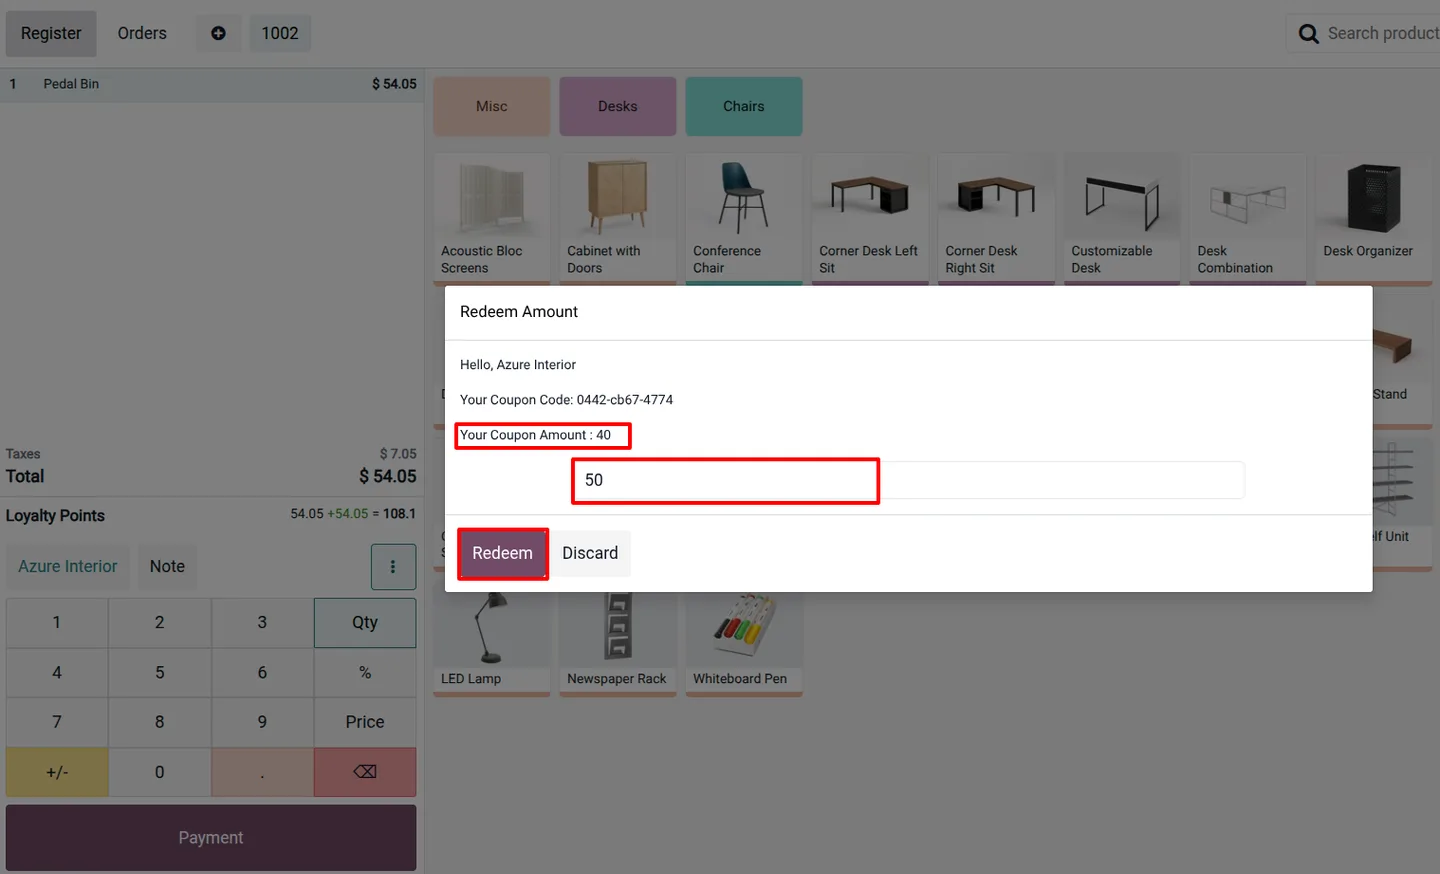The image size is (1440, 874).
Task: Select the Corner Desk Left Sit product
Action: [x=869, y=220]
